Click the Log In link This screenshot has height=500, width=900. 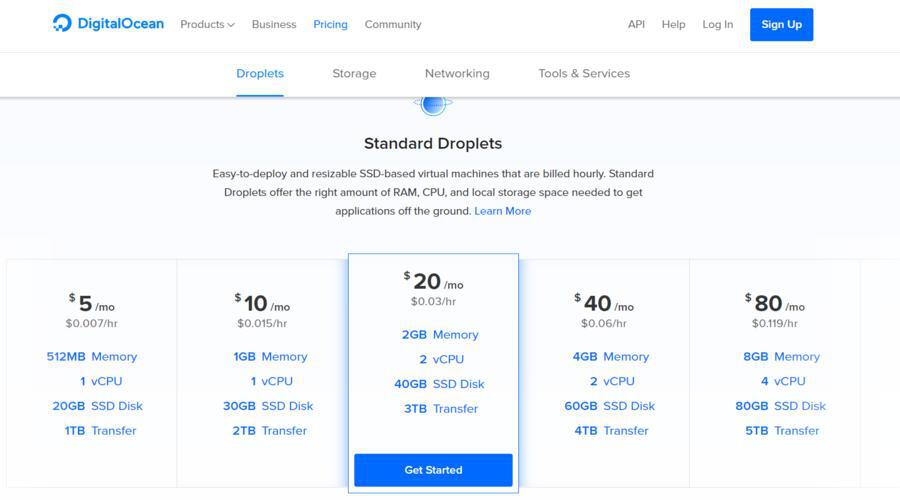pyautogui.click(x=717, y=24)
